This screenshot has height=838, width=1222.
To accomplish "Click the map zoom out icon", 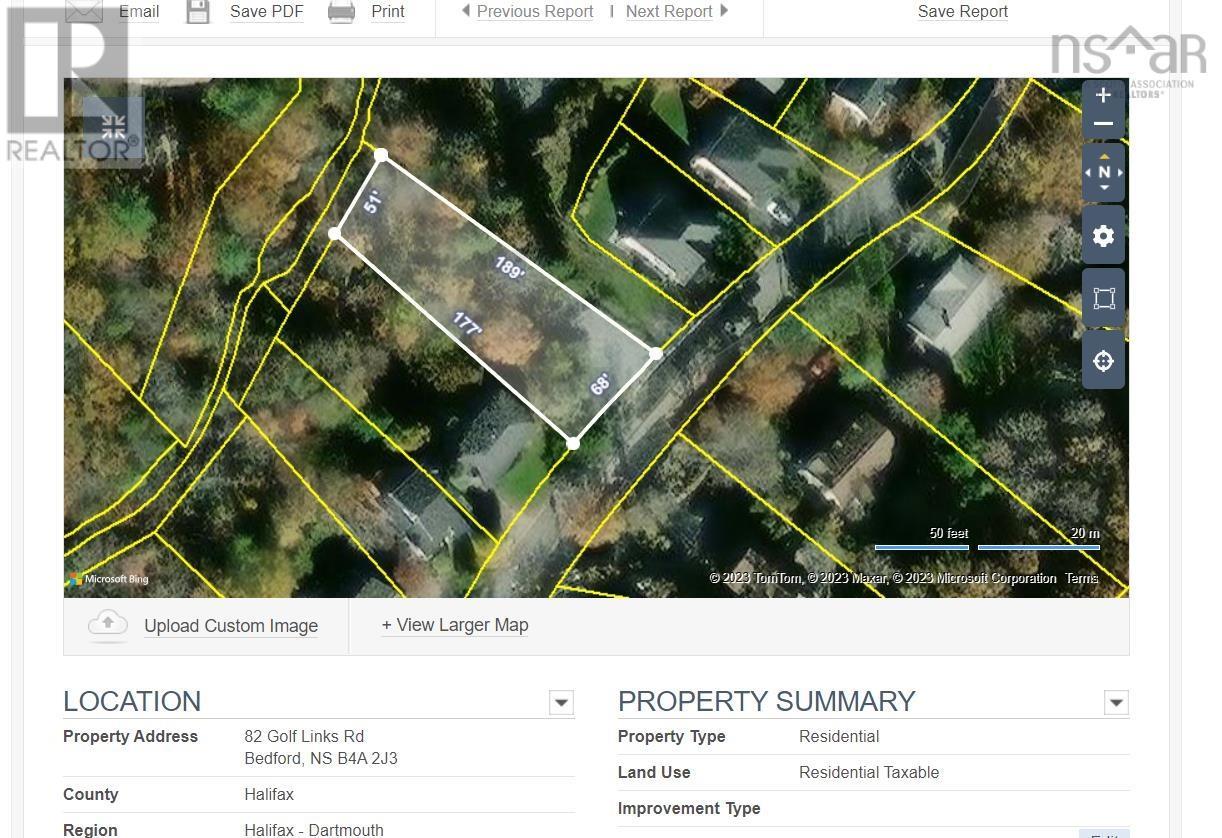I will 1103,124.
